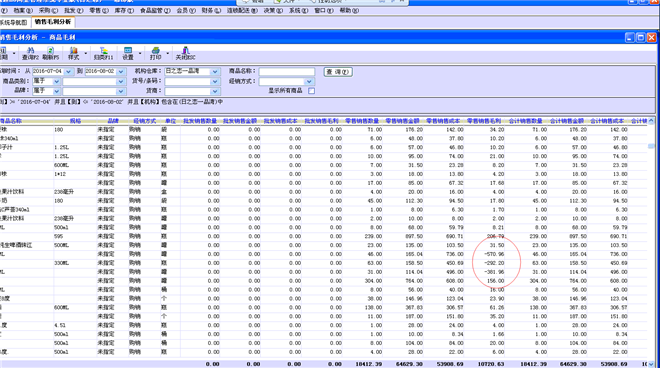
Task: Tick the 显示所有商品 checkbox
Action: point(311,91)
